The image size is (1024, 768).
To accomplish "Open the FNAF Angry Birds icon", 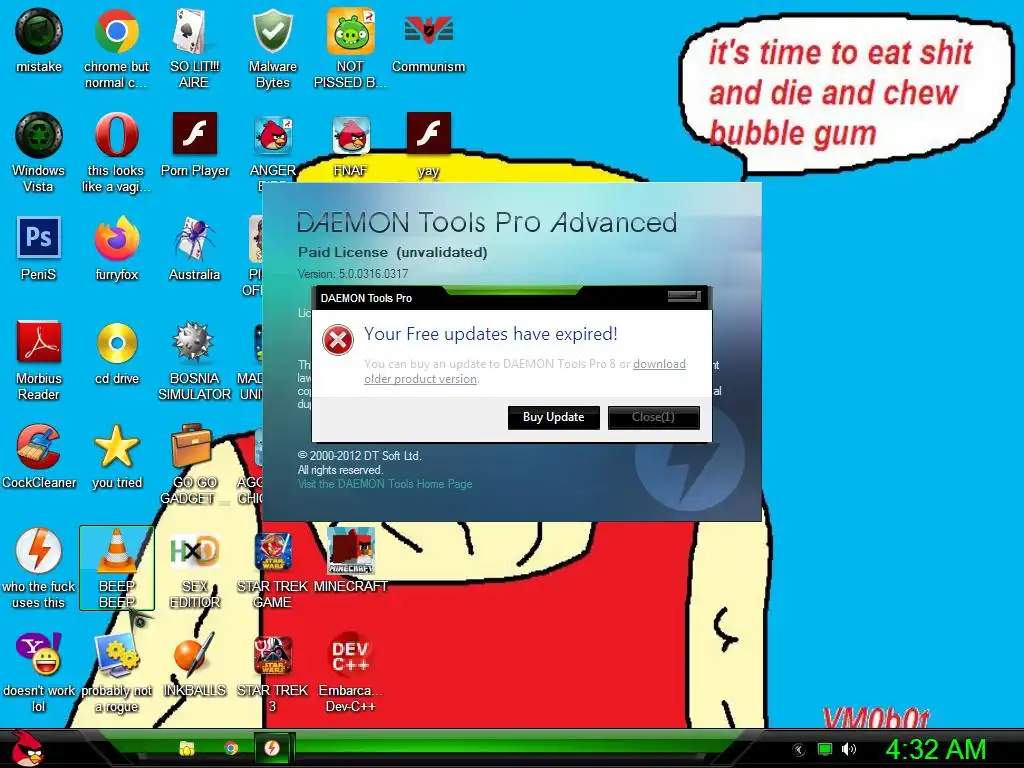I will click(351, 135).
